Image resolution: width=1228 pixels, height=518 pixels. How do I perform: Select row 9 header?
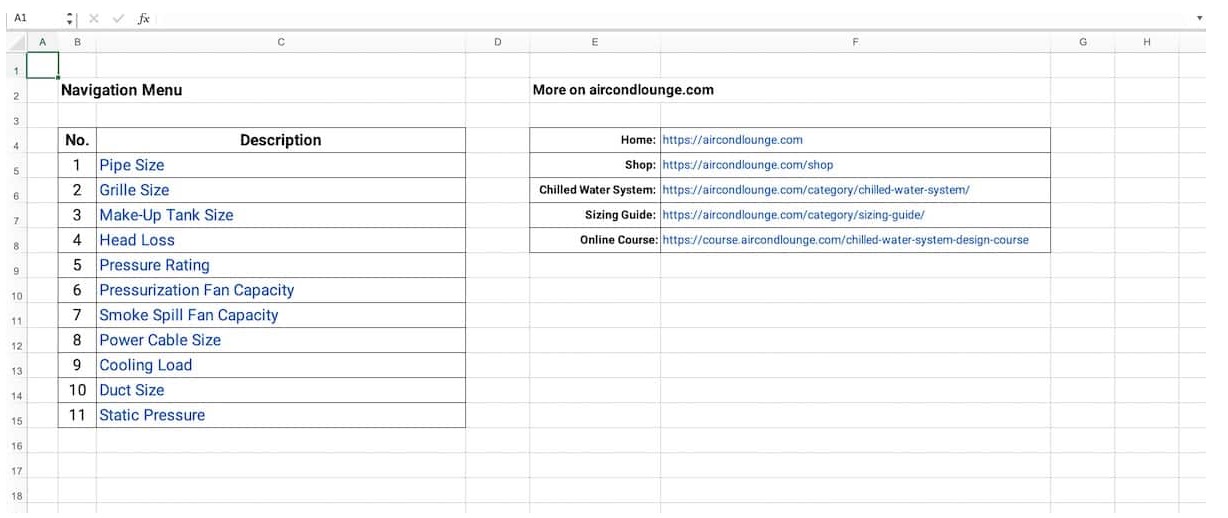(x=16, y=271)
